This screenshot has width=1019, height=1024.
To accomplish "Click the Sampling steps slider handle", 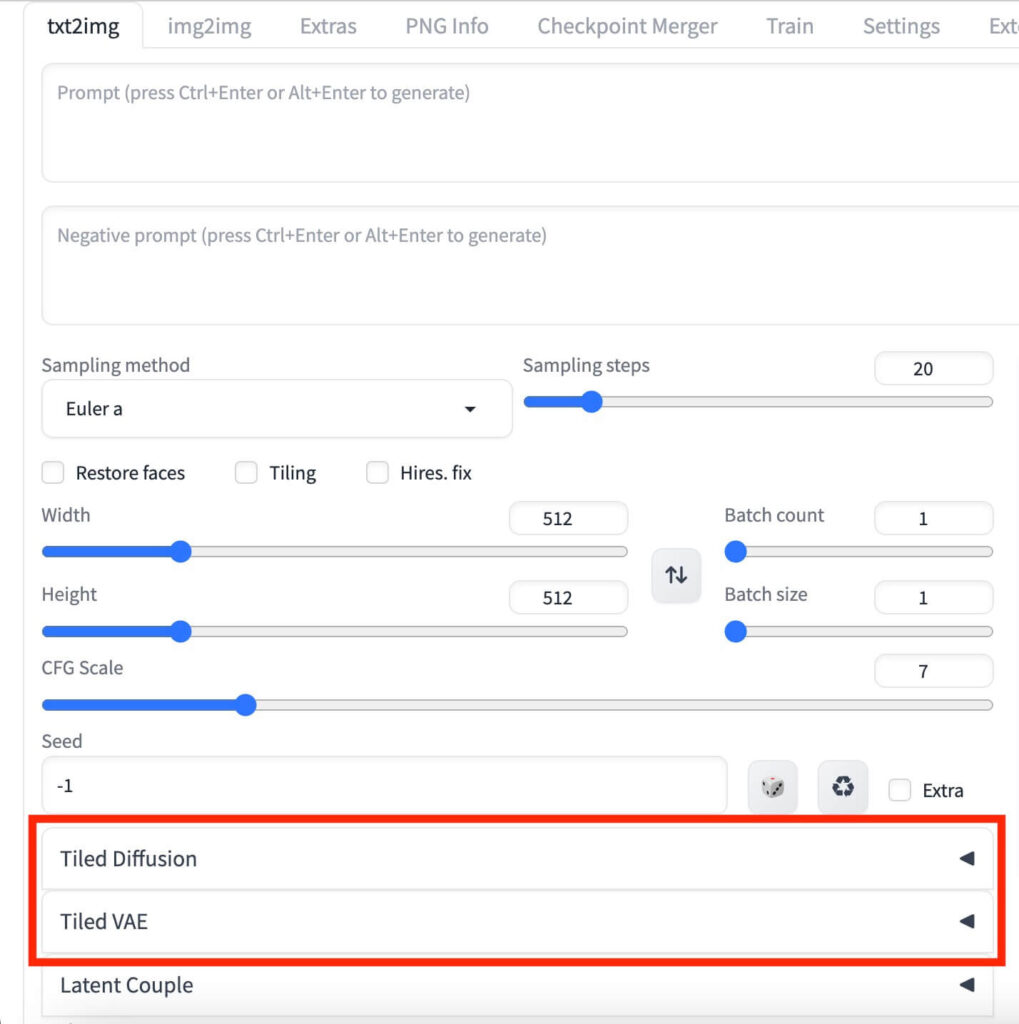I will click(591, 402).
